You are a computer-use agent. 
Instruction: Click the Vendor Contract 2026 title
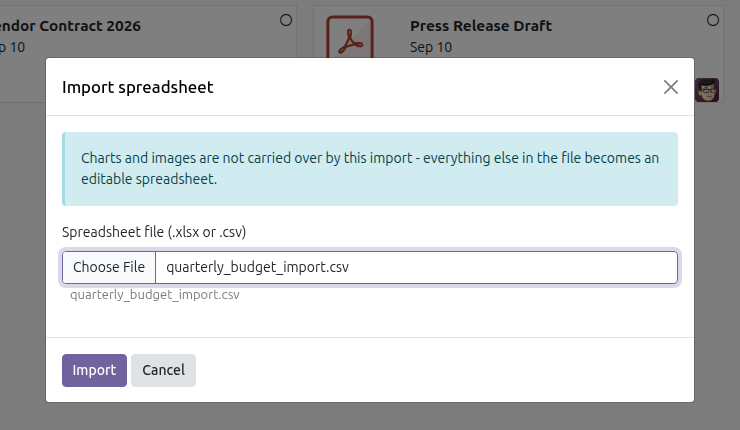pos(70,26)
